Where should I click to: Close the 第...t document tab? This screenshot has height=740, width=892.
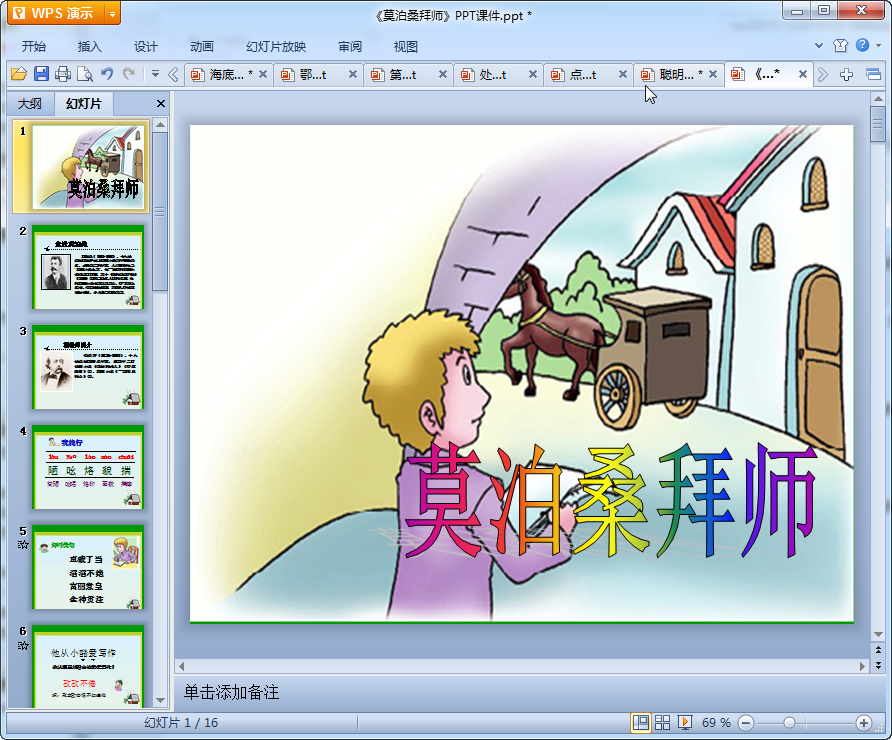point(443,74)
